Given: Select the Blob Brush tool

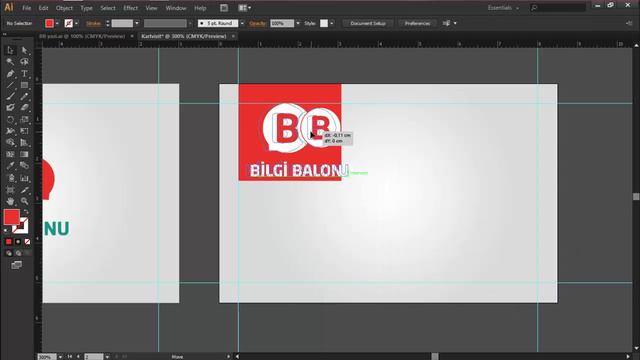Looking at the screenshot, I should tap(10, 108).
